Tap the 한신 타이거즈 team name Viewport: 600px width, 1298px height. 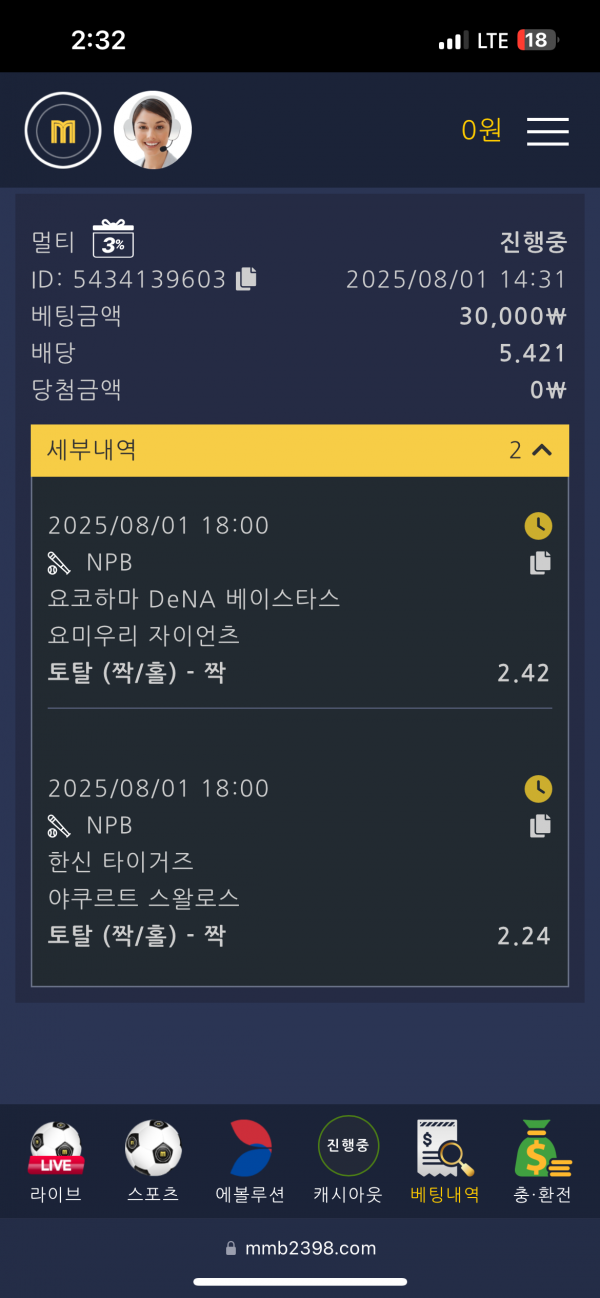click(x=121, y=861)
